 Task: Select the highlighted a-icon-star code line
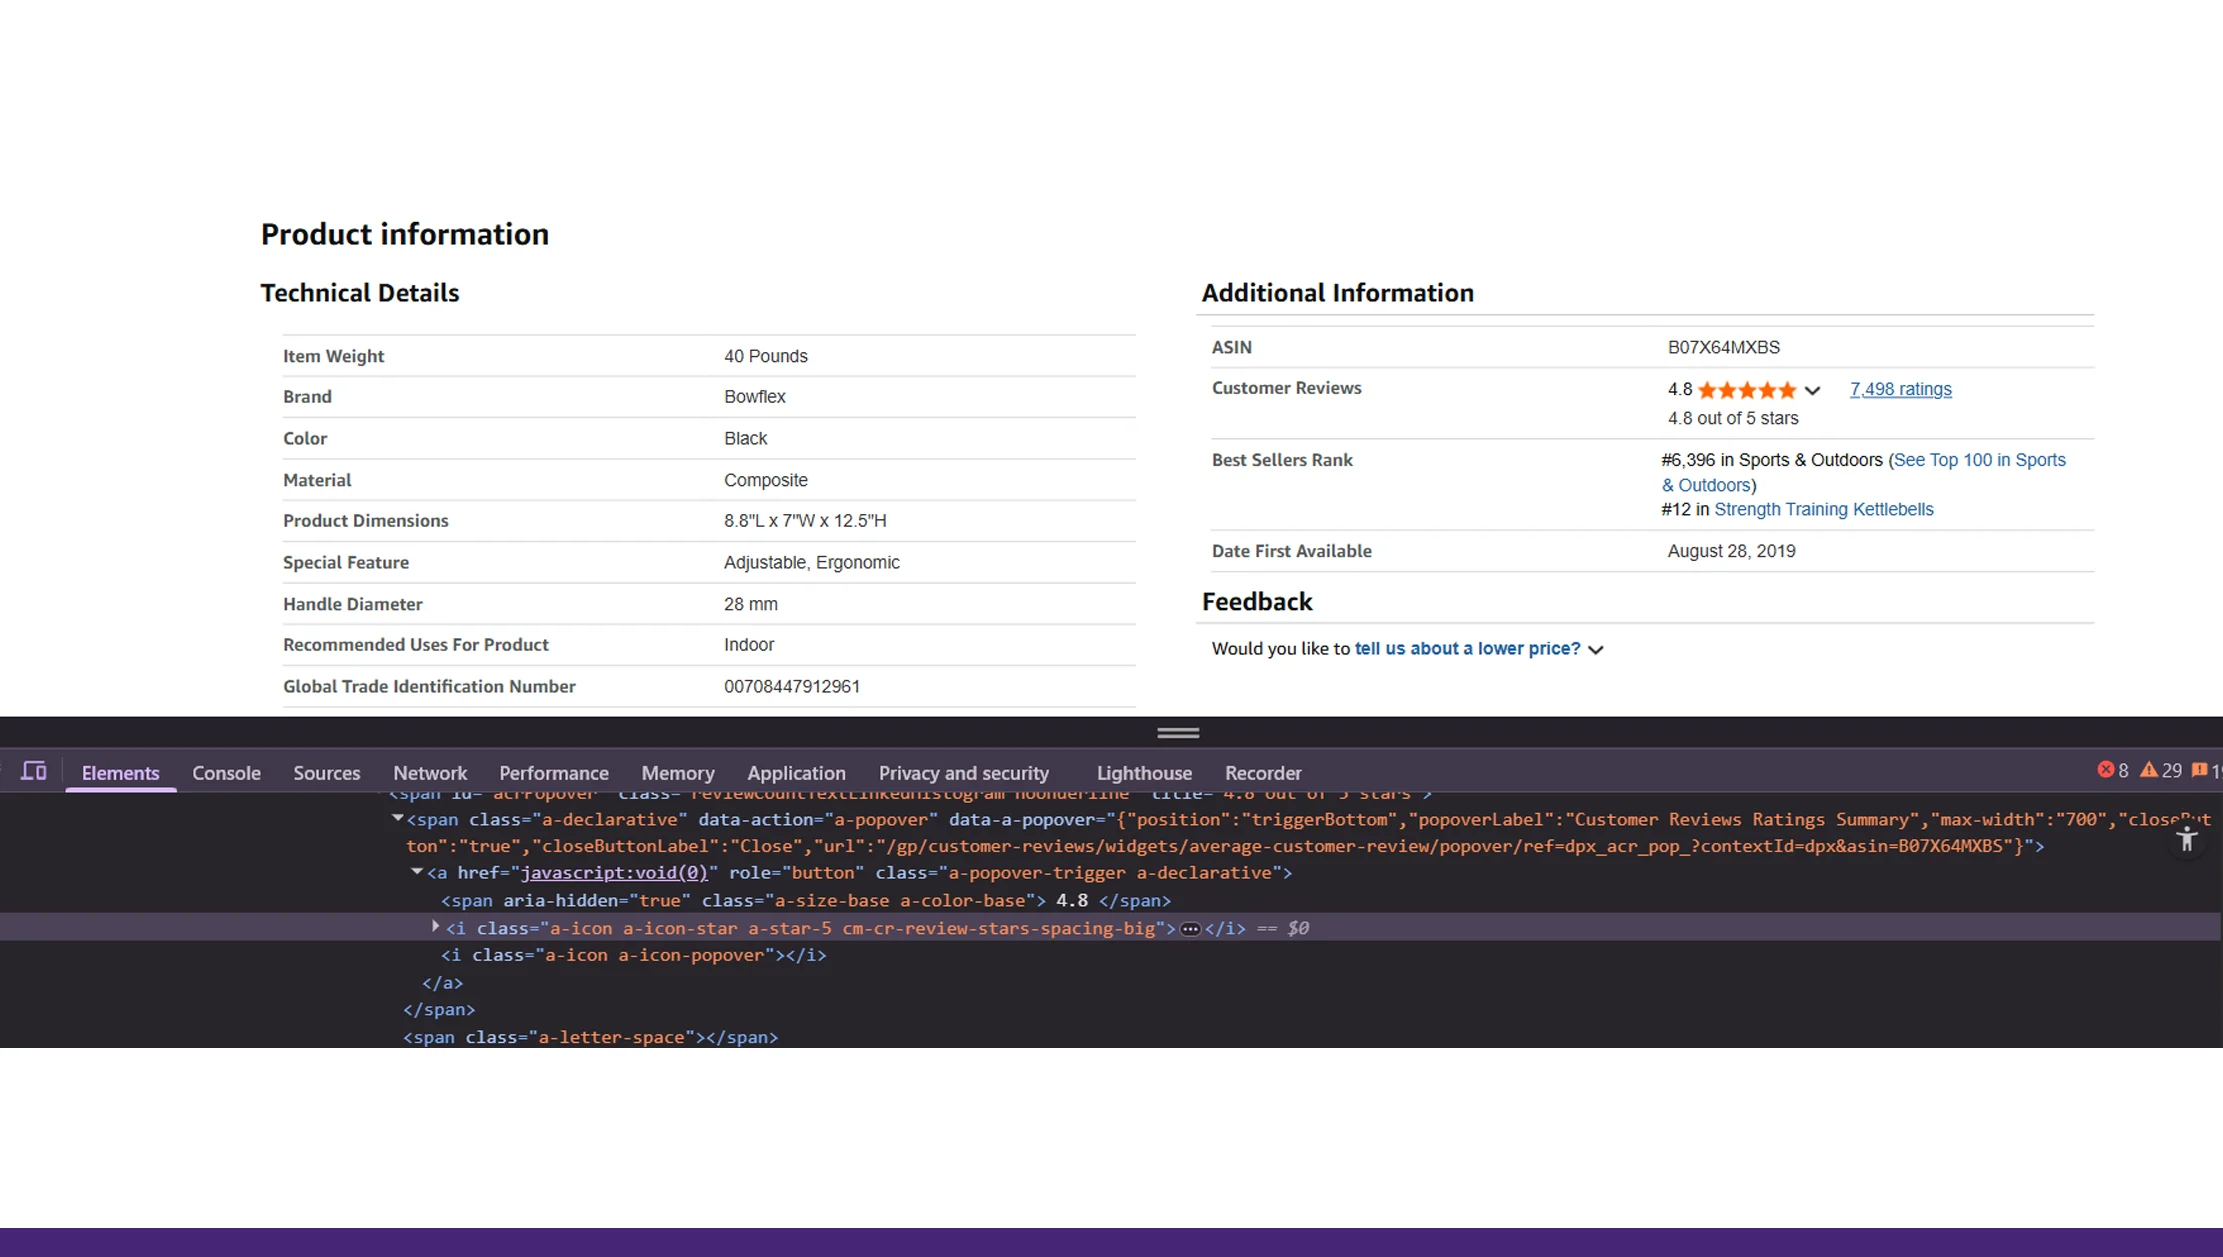[800, 928]
